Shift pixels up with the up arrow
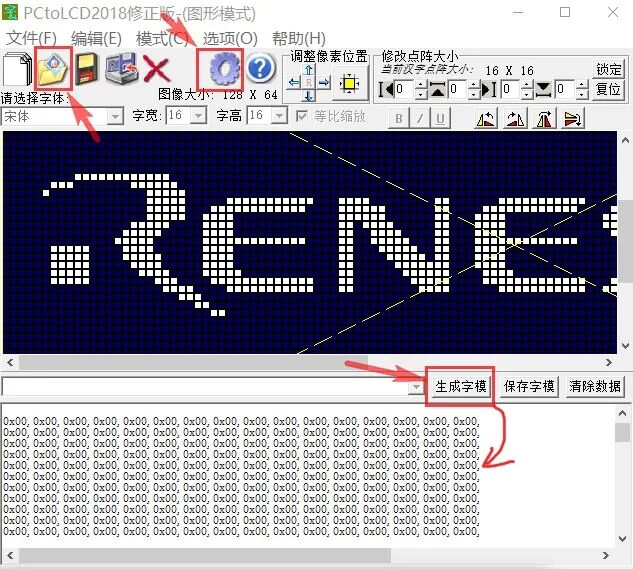 coord(309,69)
